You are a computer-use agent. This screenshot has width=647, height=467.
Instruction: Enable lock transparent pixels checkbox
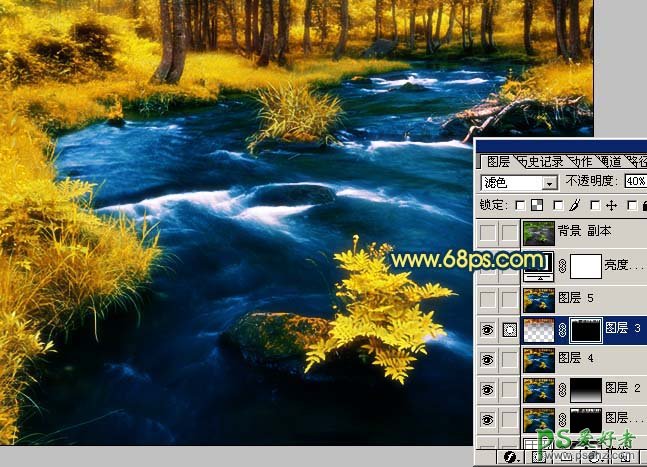520,205
